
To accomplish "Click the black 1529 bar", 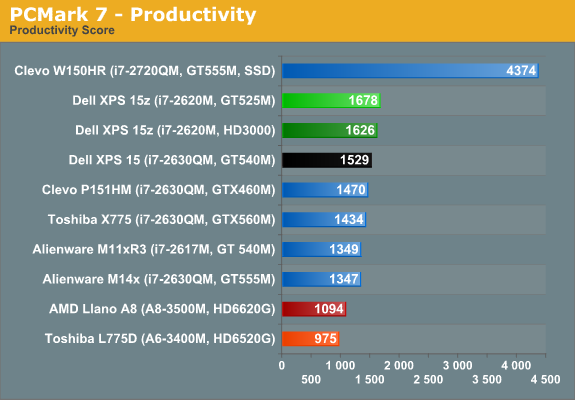I will [327, 160].
